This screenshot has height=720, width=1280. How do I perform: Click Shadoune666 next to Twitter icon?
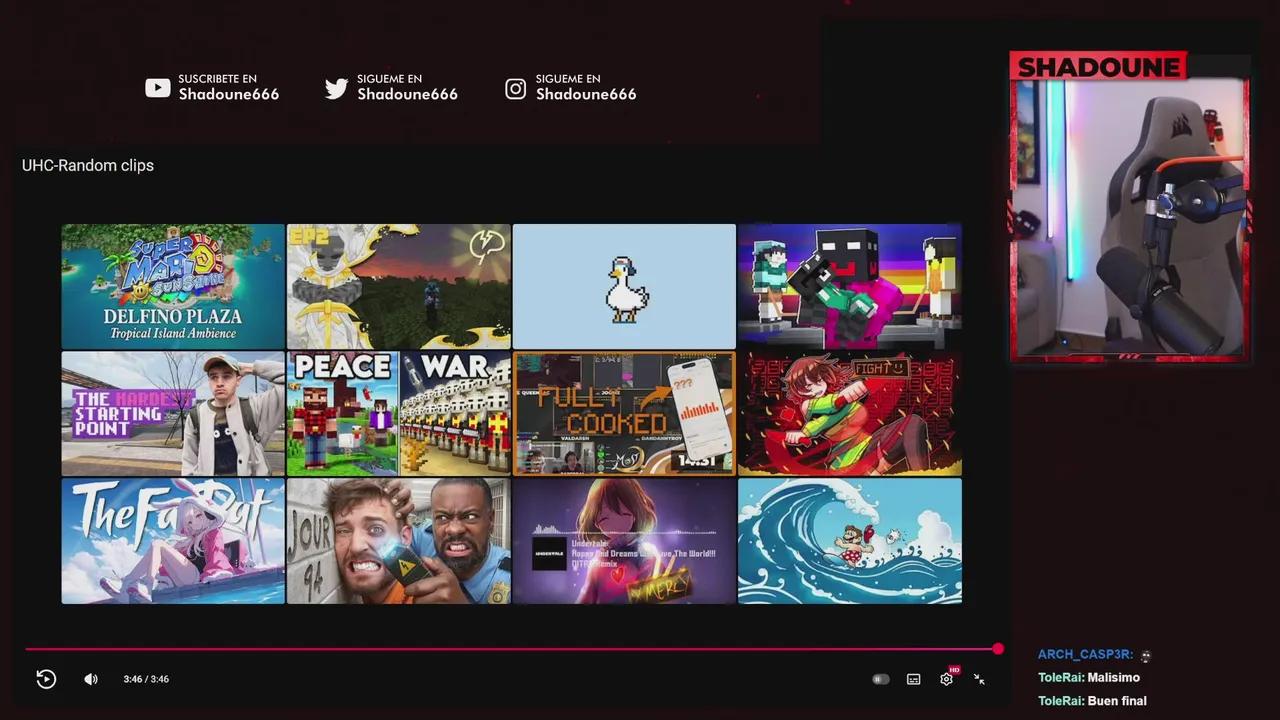407,94
